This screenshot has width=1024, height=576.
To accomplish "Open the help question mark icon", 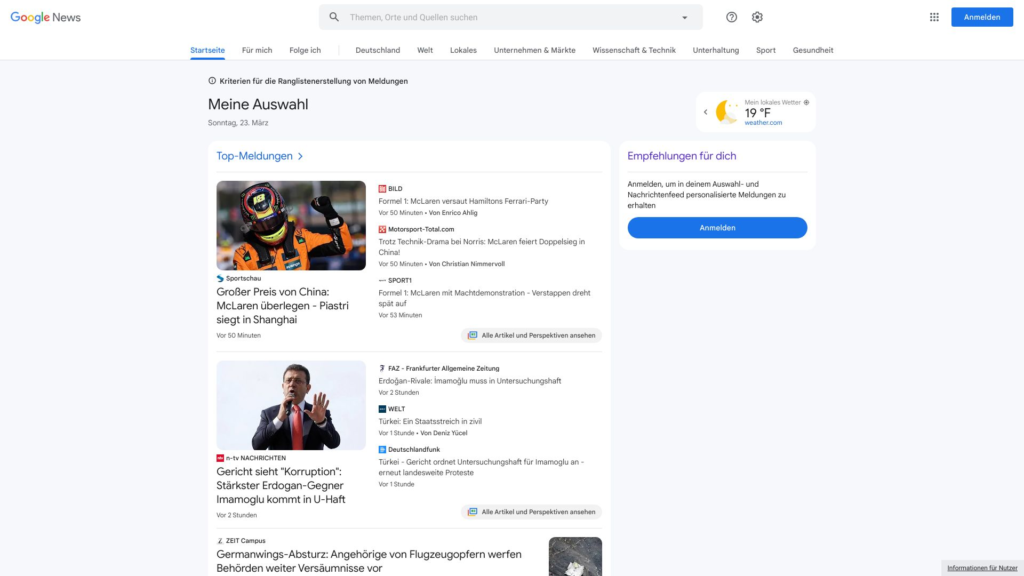I will [x=731, y=17].
